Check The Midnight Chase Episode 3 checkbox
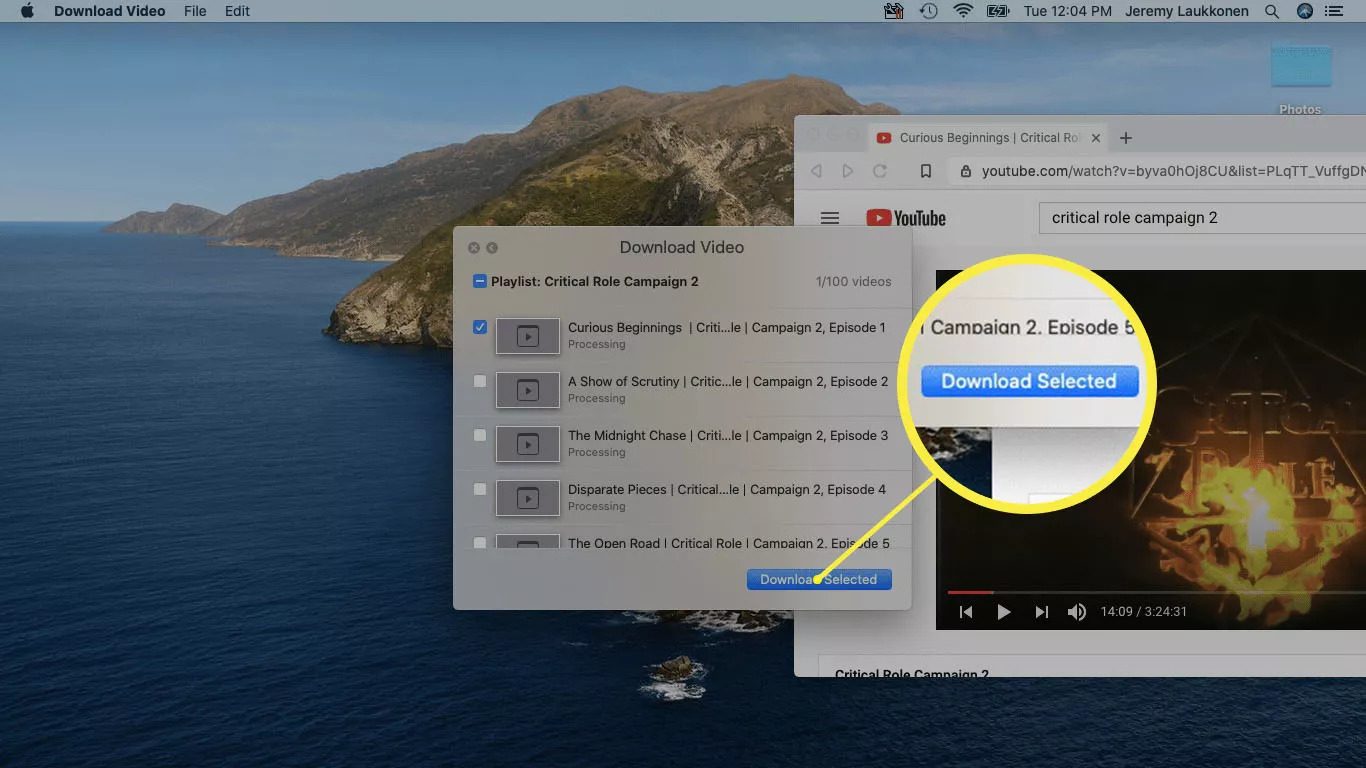 pyautogui.click(x=480, y=435)
